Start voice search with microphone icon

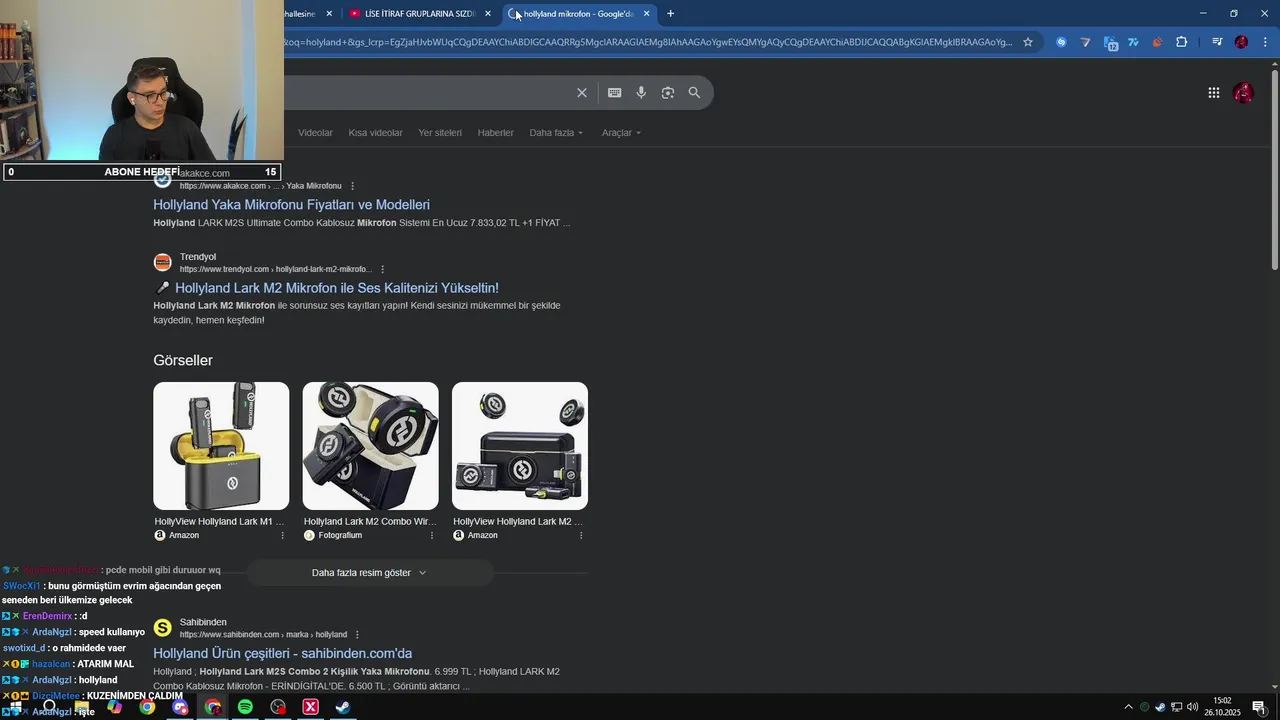641,93
